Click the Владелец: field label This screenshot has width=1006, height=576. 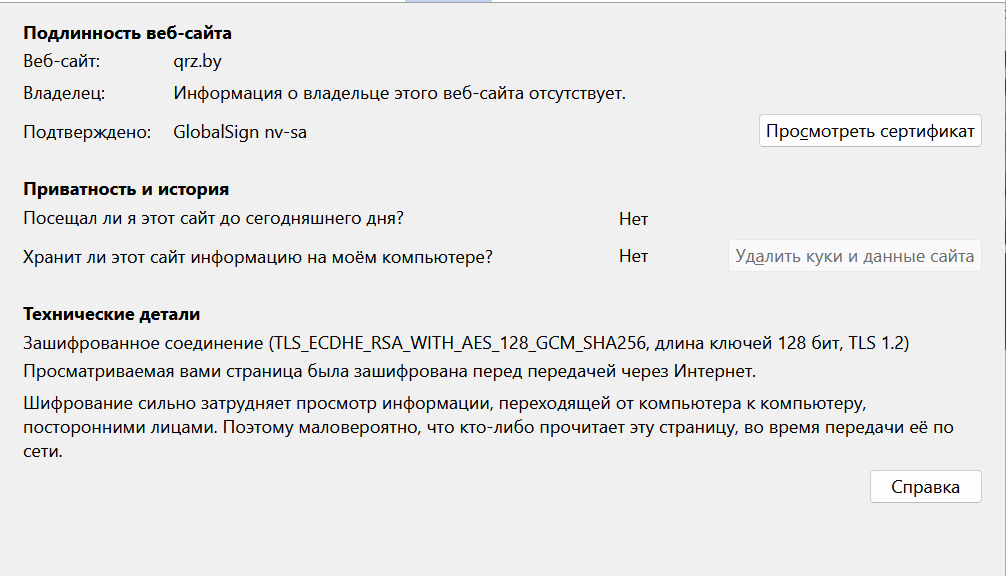(64, 94)
